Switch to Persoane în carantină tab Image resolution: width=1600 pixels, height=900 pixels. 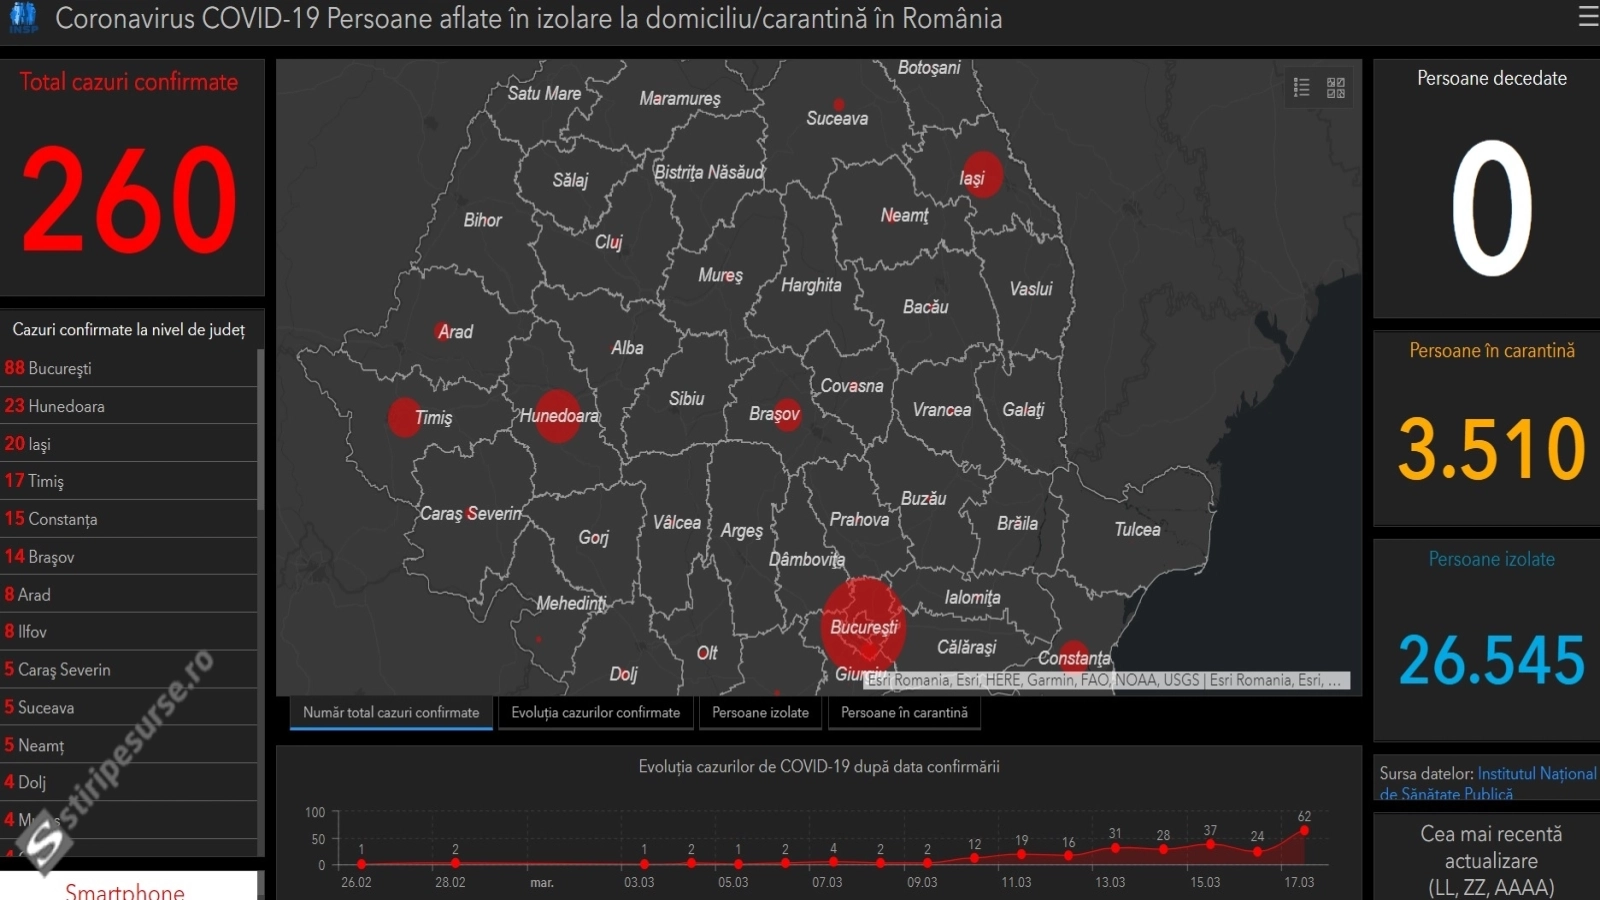coord(904,713)
